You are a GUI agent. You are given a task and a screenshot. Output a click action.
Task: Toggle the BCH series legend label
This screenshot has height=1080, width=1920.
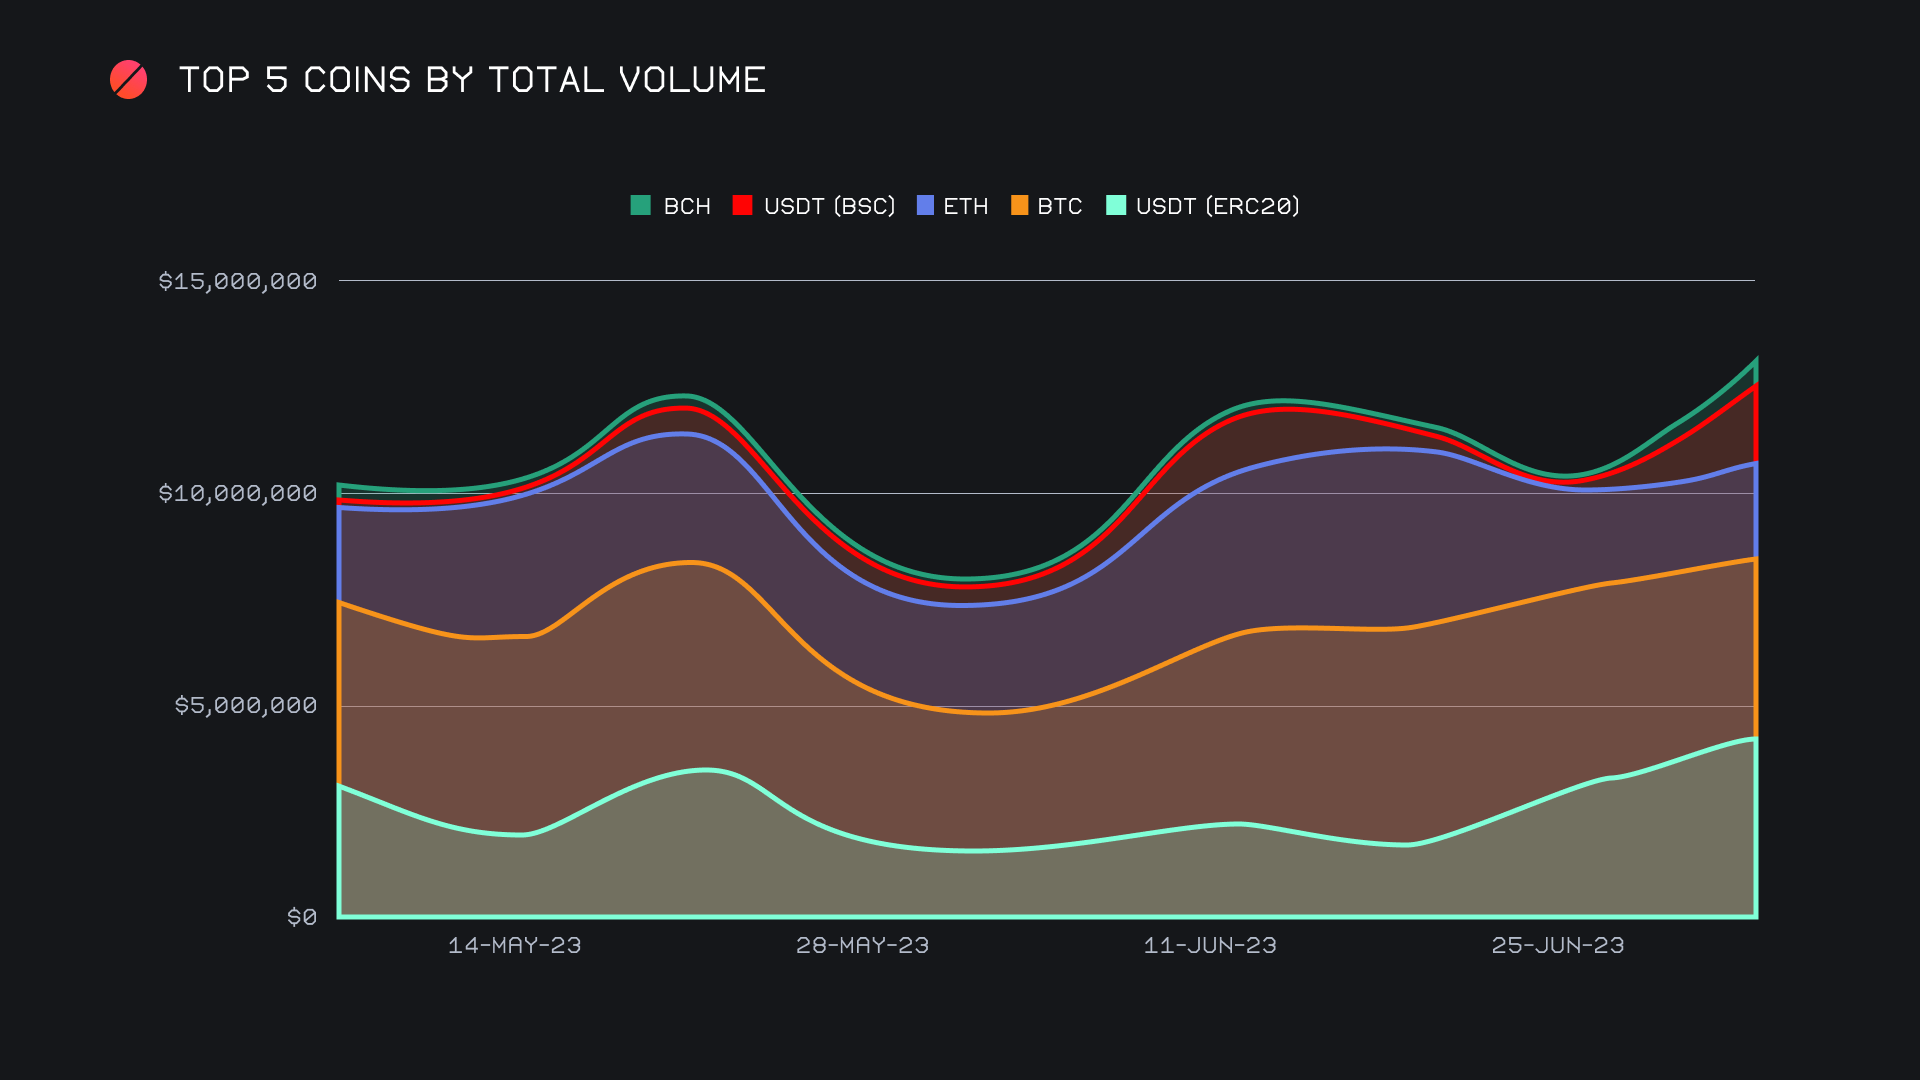point(687,206)
